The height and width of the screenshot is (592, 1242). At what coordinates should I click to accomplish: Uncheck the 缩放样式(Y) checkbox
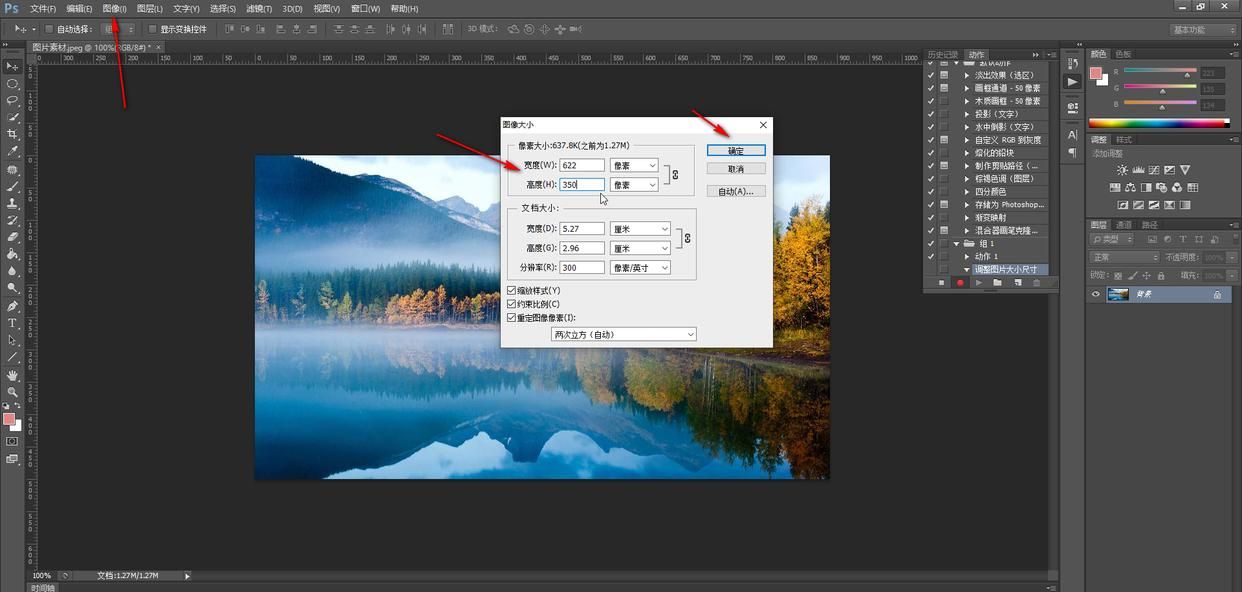(x=512, y=291)
